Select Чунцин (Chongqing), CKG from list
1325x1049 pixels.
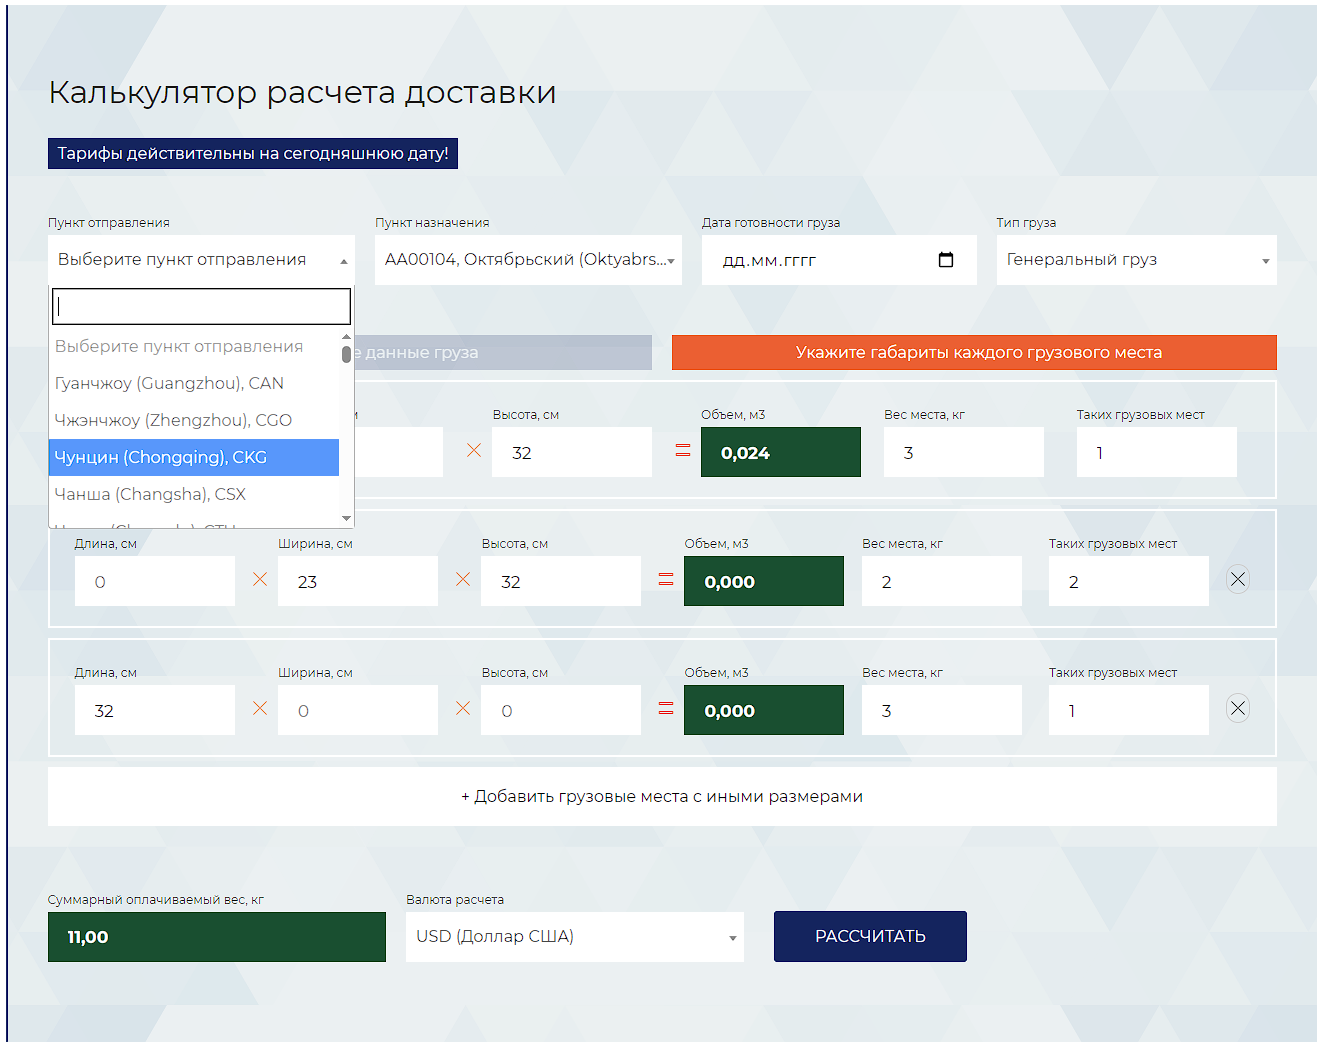(x=194, y=458)
